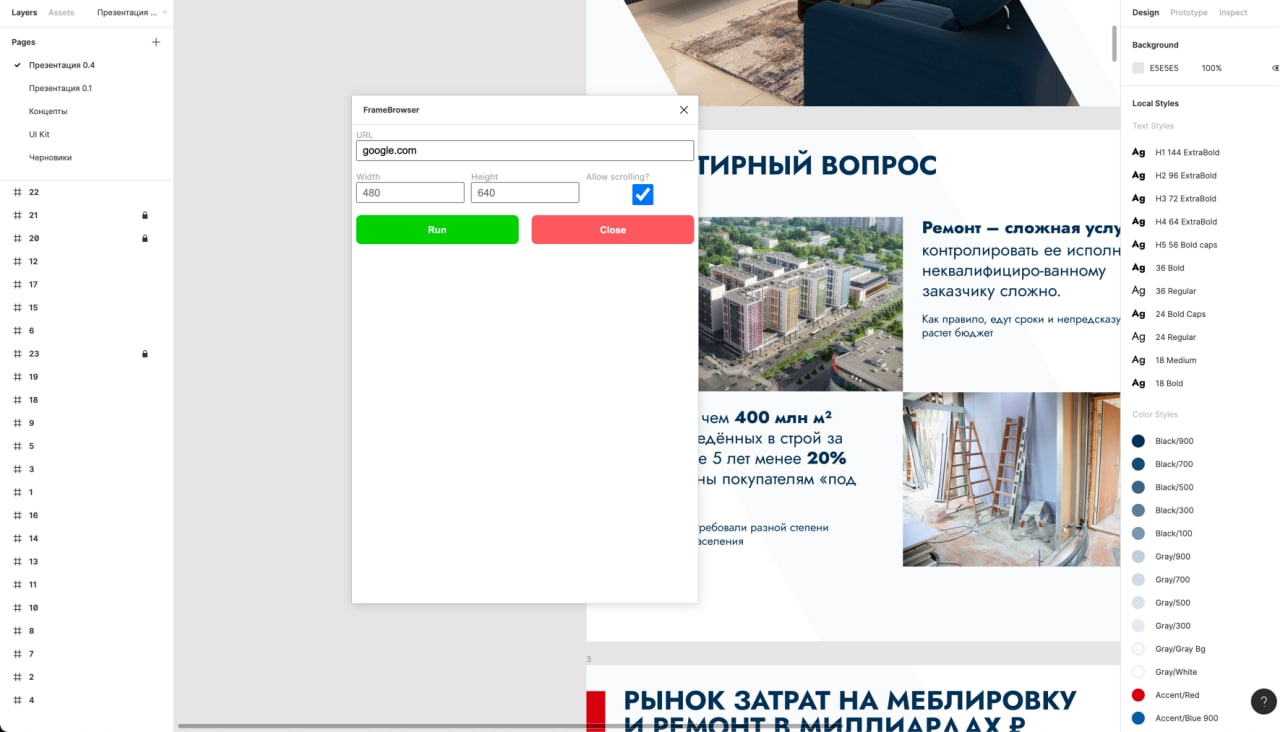This screenshot has width=1280, height=732.
Task: Click the Width input field
Action: pos(410,192)
